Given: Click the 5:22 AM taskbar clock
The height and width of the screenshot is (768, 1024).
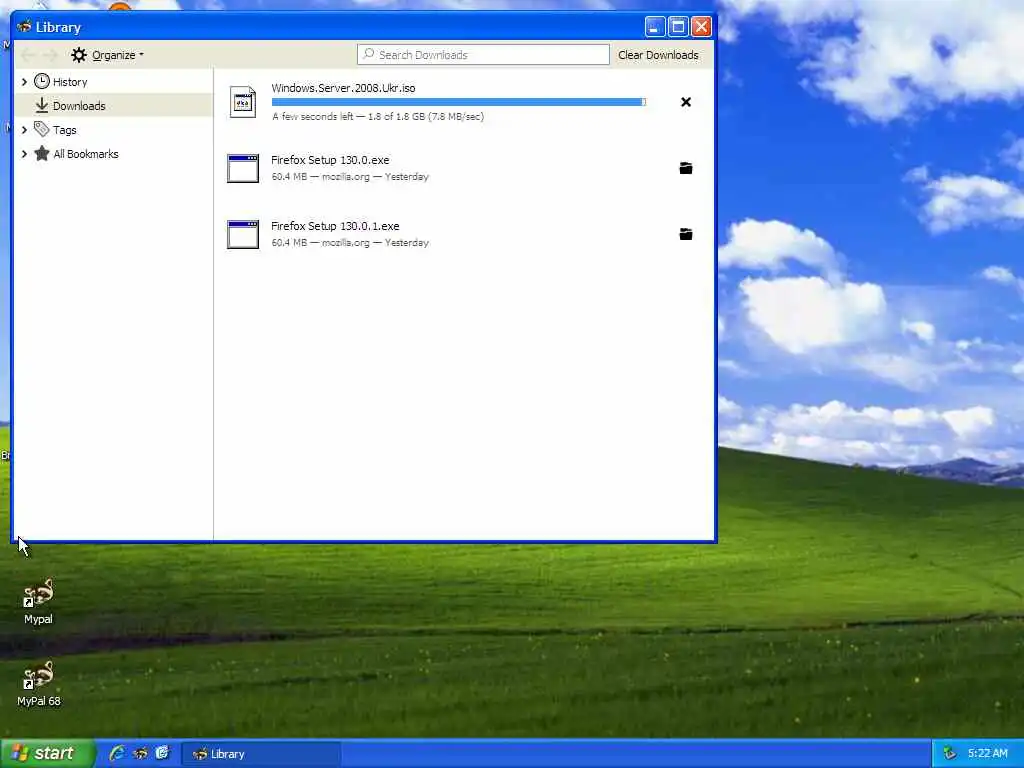Looking at the screenshot, I should point(987,753).
